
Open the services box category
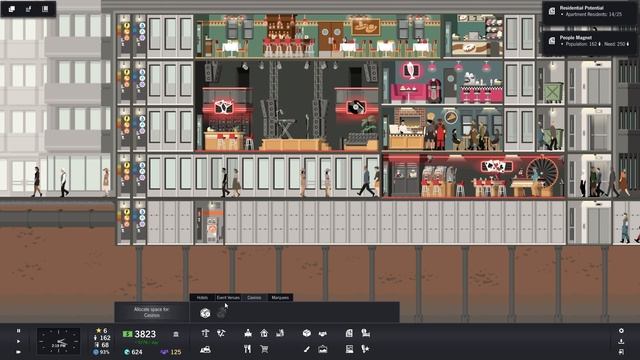(307, 333)
